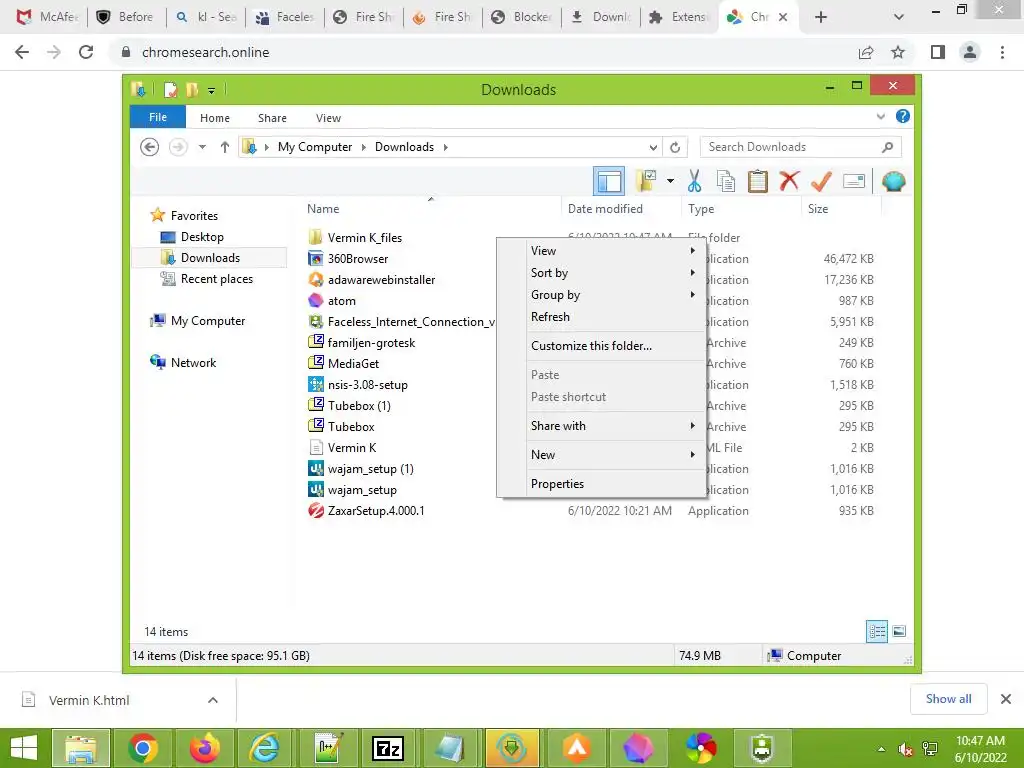The height and width of the screenshot is (768, 1024).
Task: Open the New submenu in context menu
Action: pyautogui.click(x=613, y=455)
